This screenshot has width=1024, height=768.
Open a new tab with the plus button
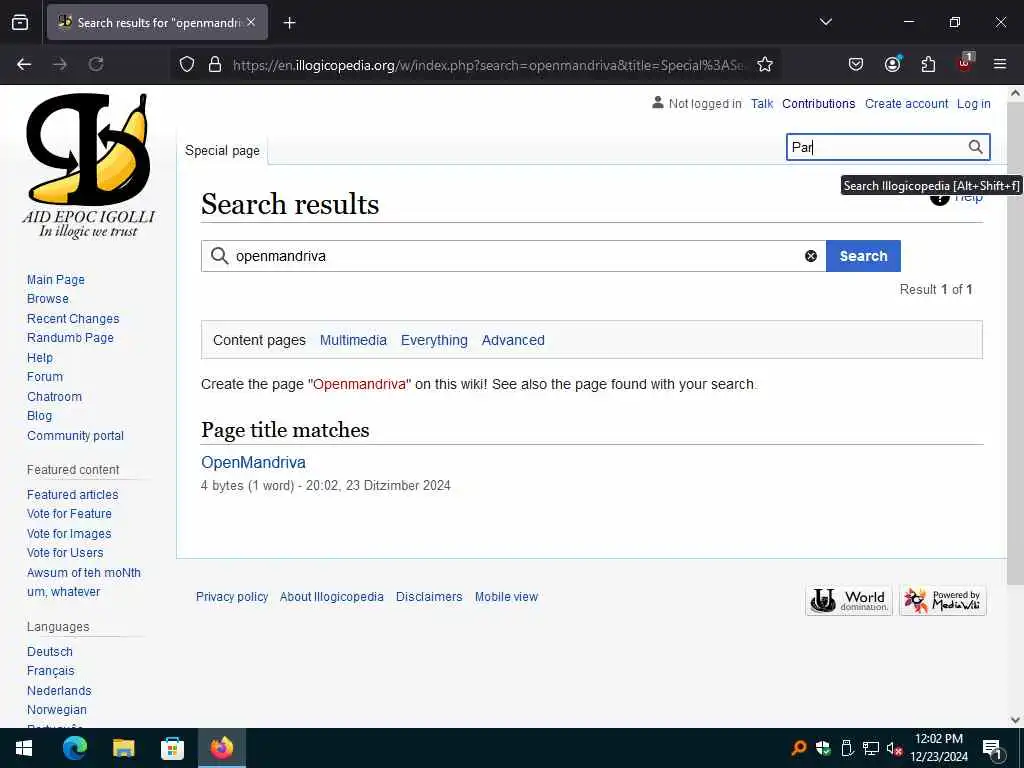(289, 23)
